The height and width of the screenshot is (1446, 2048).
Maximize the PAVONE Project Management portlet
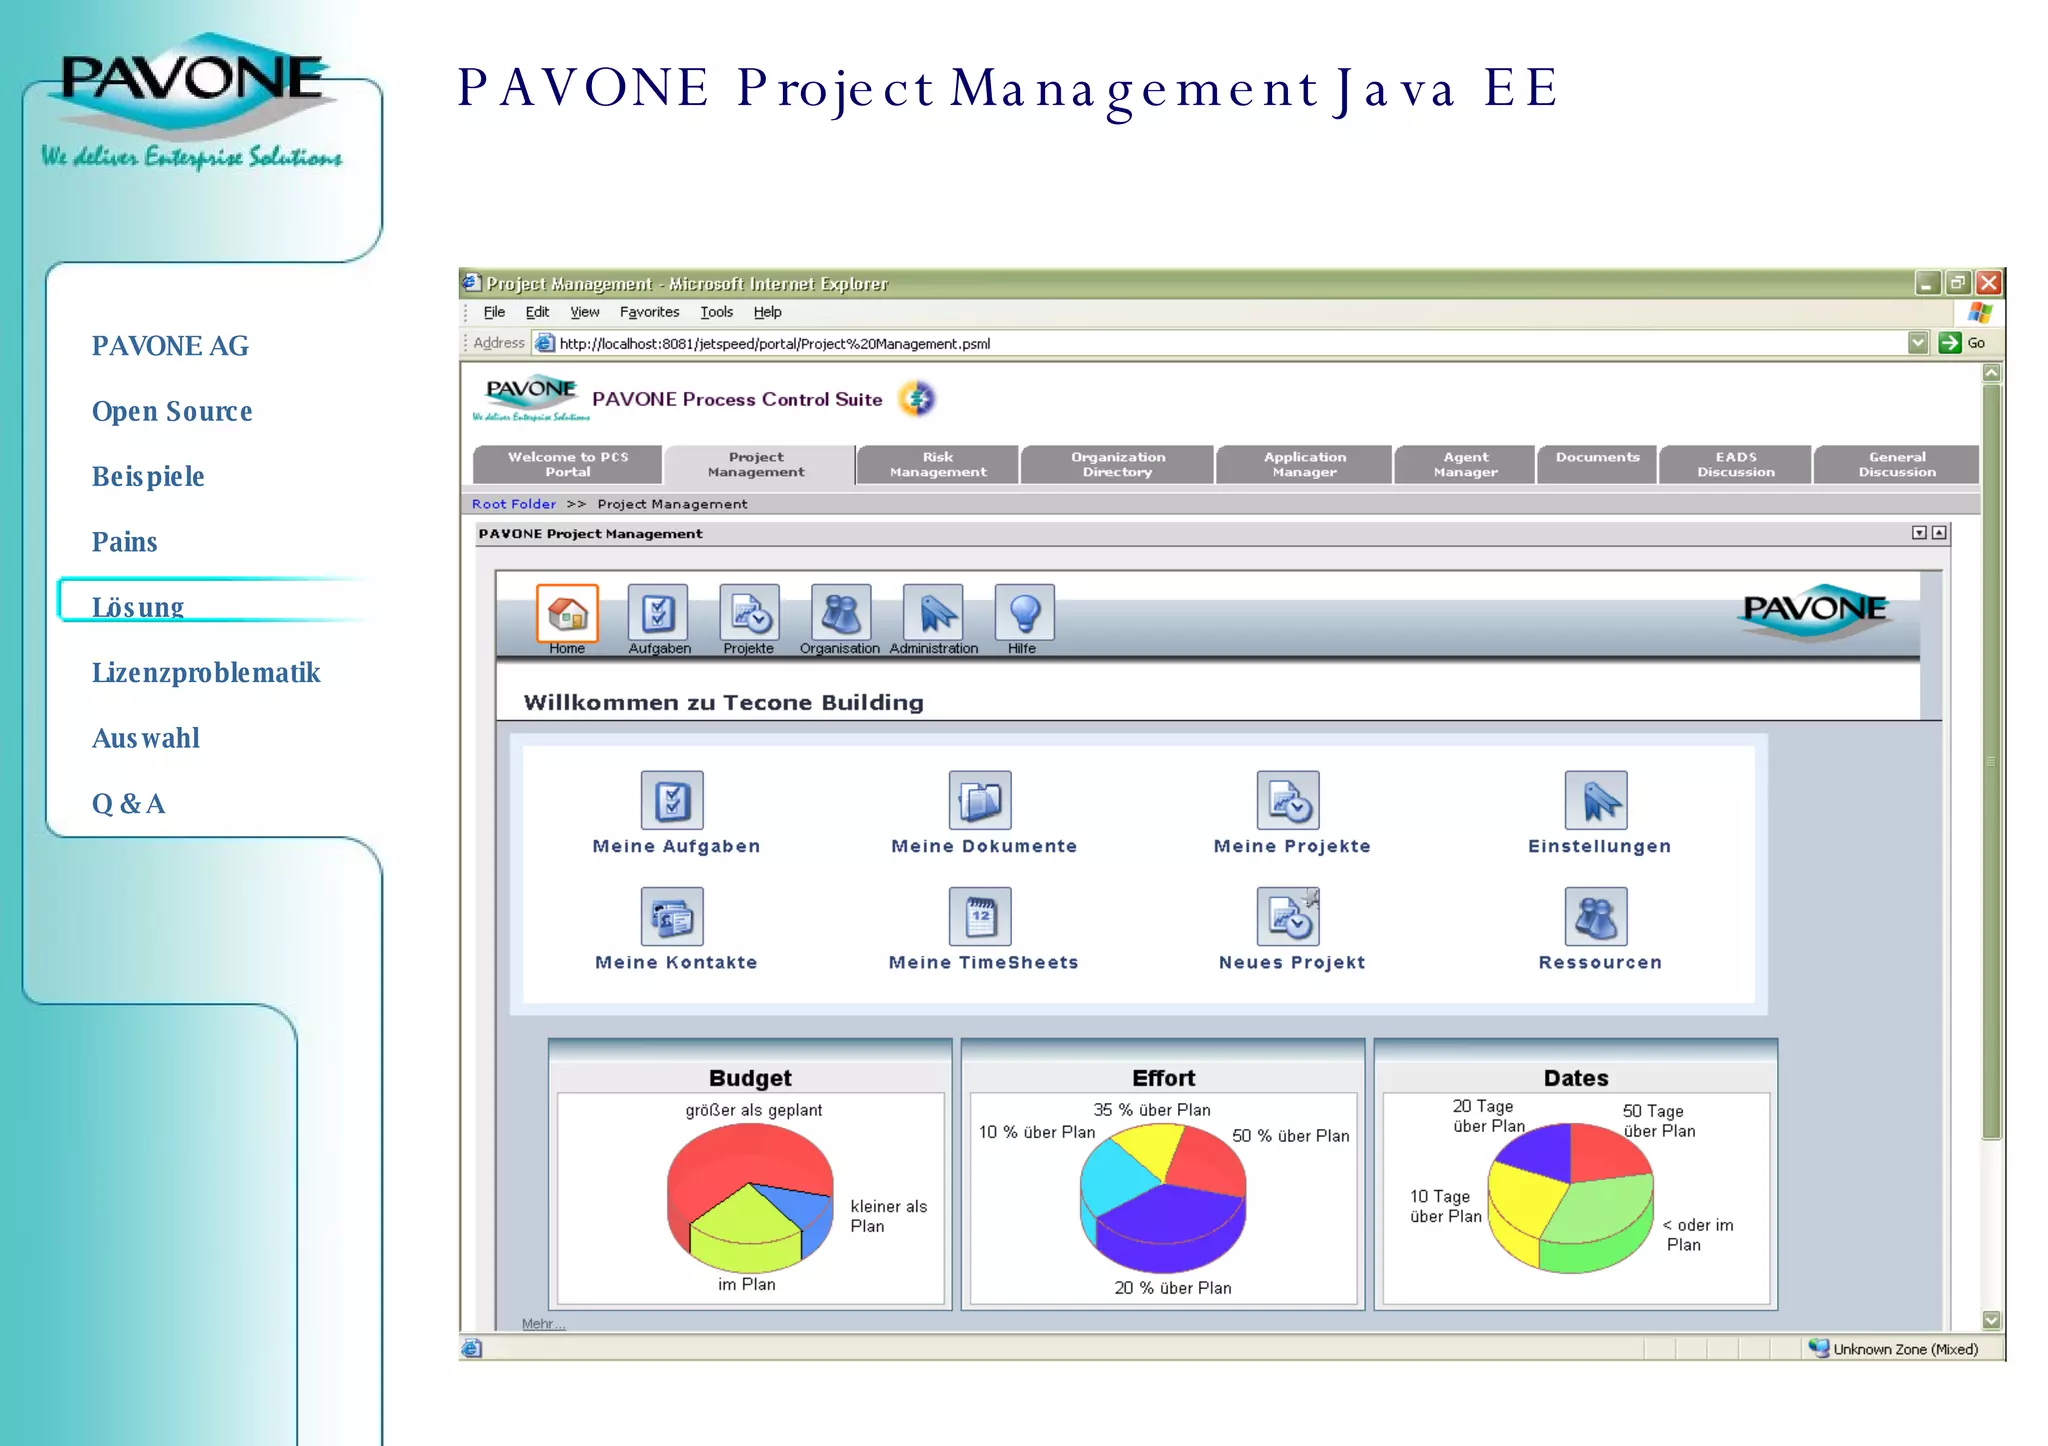[1939, 533]
